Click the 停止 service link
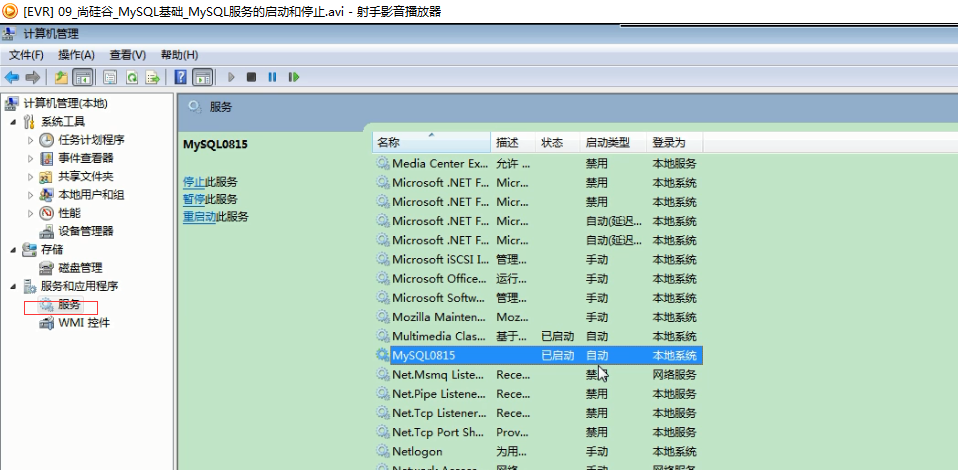 click(x=194, y=182)
